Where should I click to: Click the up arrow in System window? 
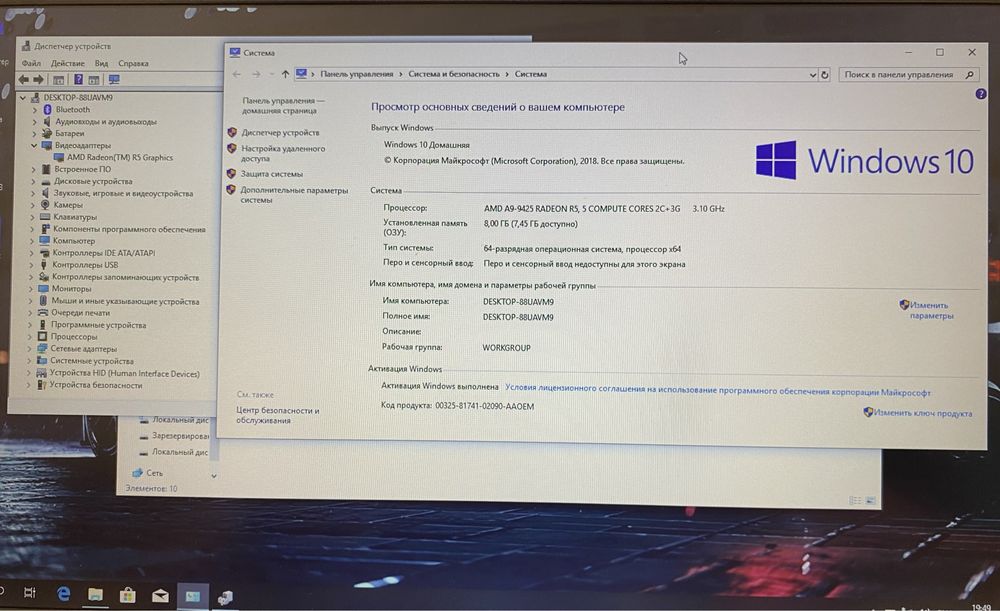(285, 75)
